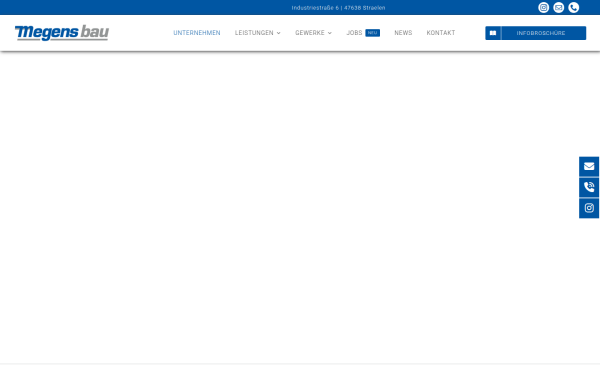Open the News menu item

[403, 33]
